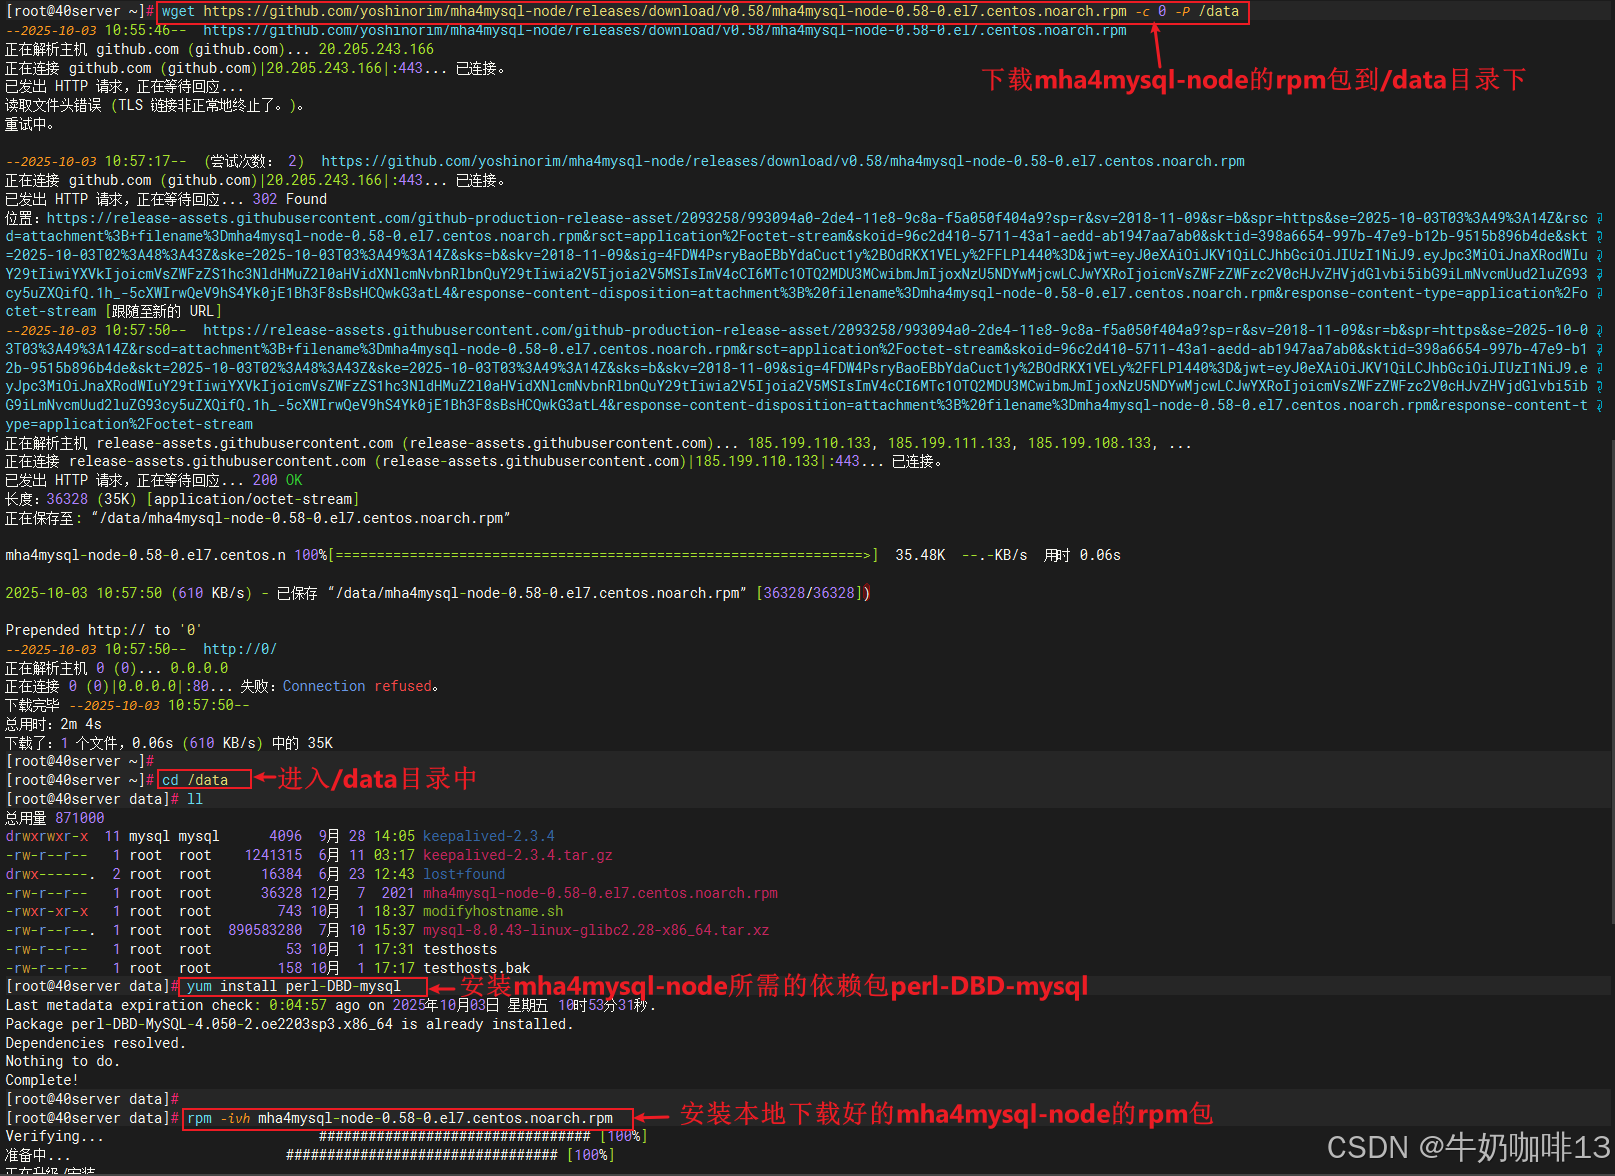
Task: Select lost+found directory entry
Action: [464, 874]
